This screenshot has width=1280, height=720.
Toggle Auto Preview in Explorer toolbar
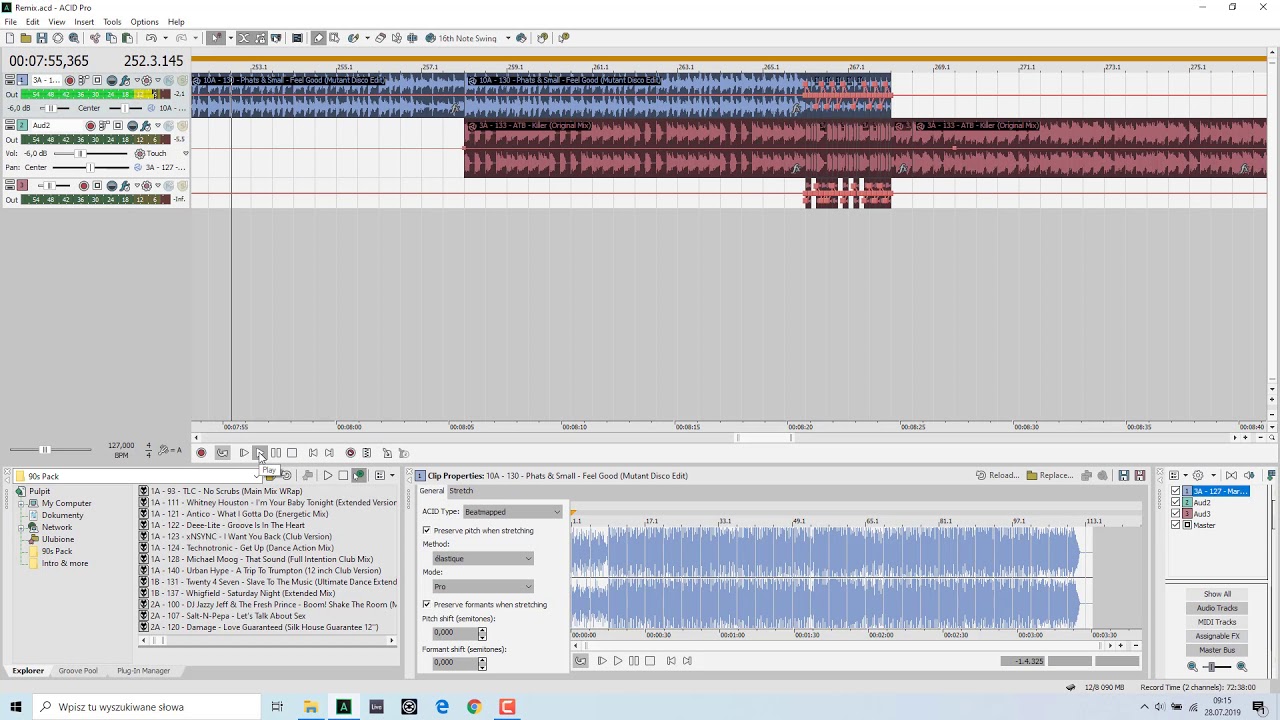(359, 475)
